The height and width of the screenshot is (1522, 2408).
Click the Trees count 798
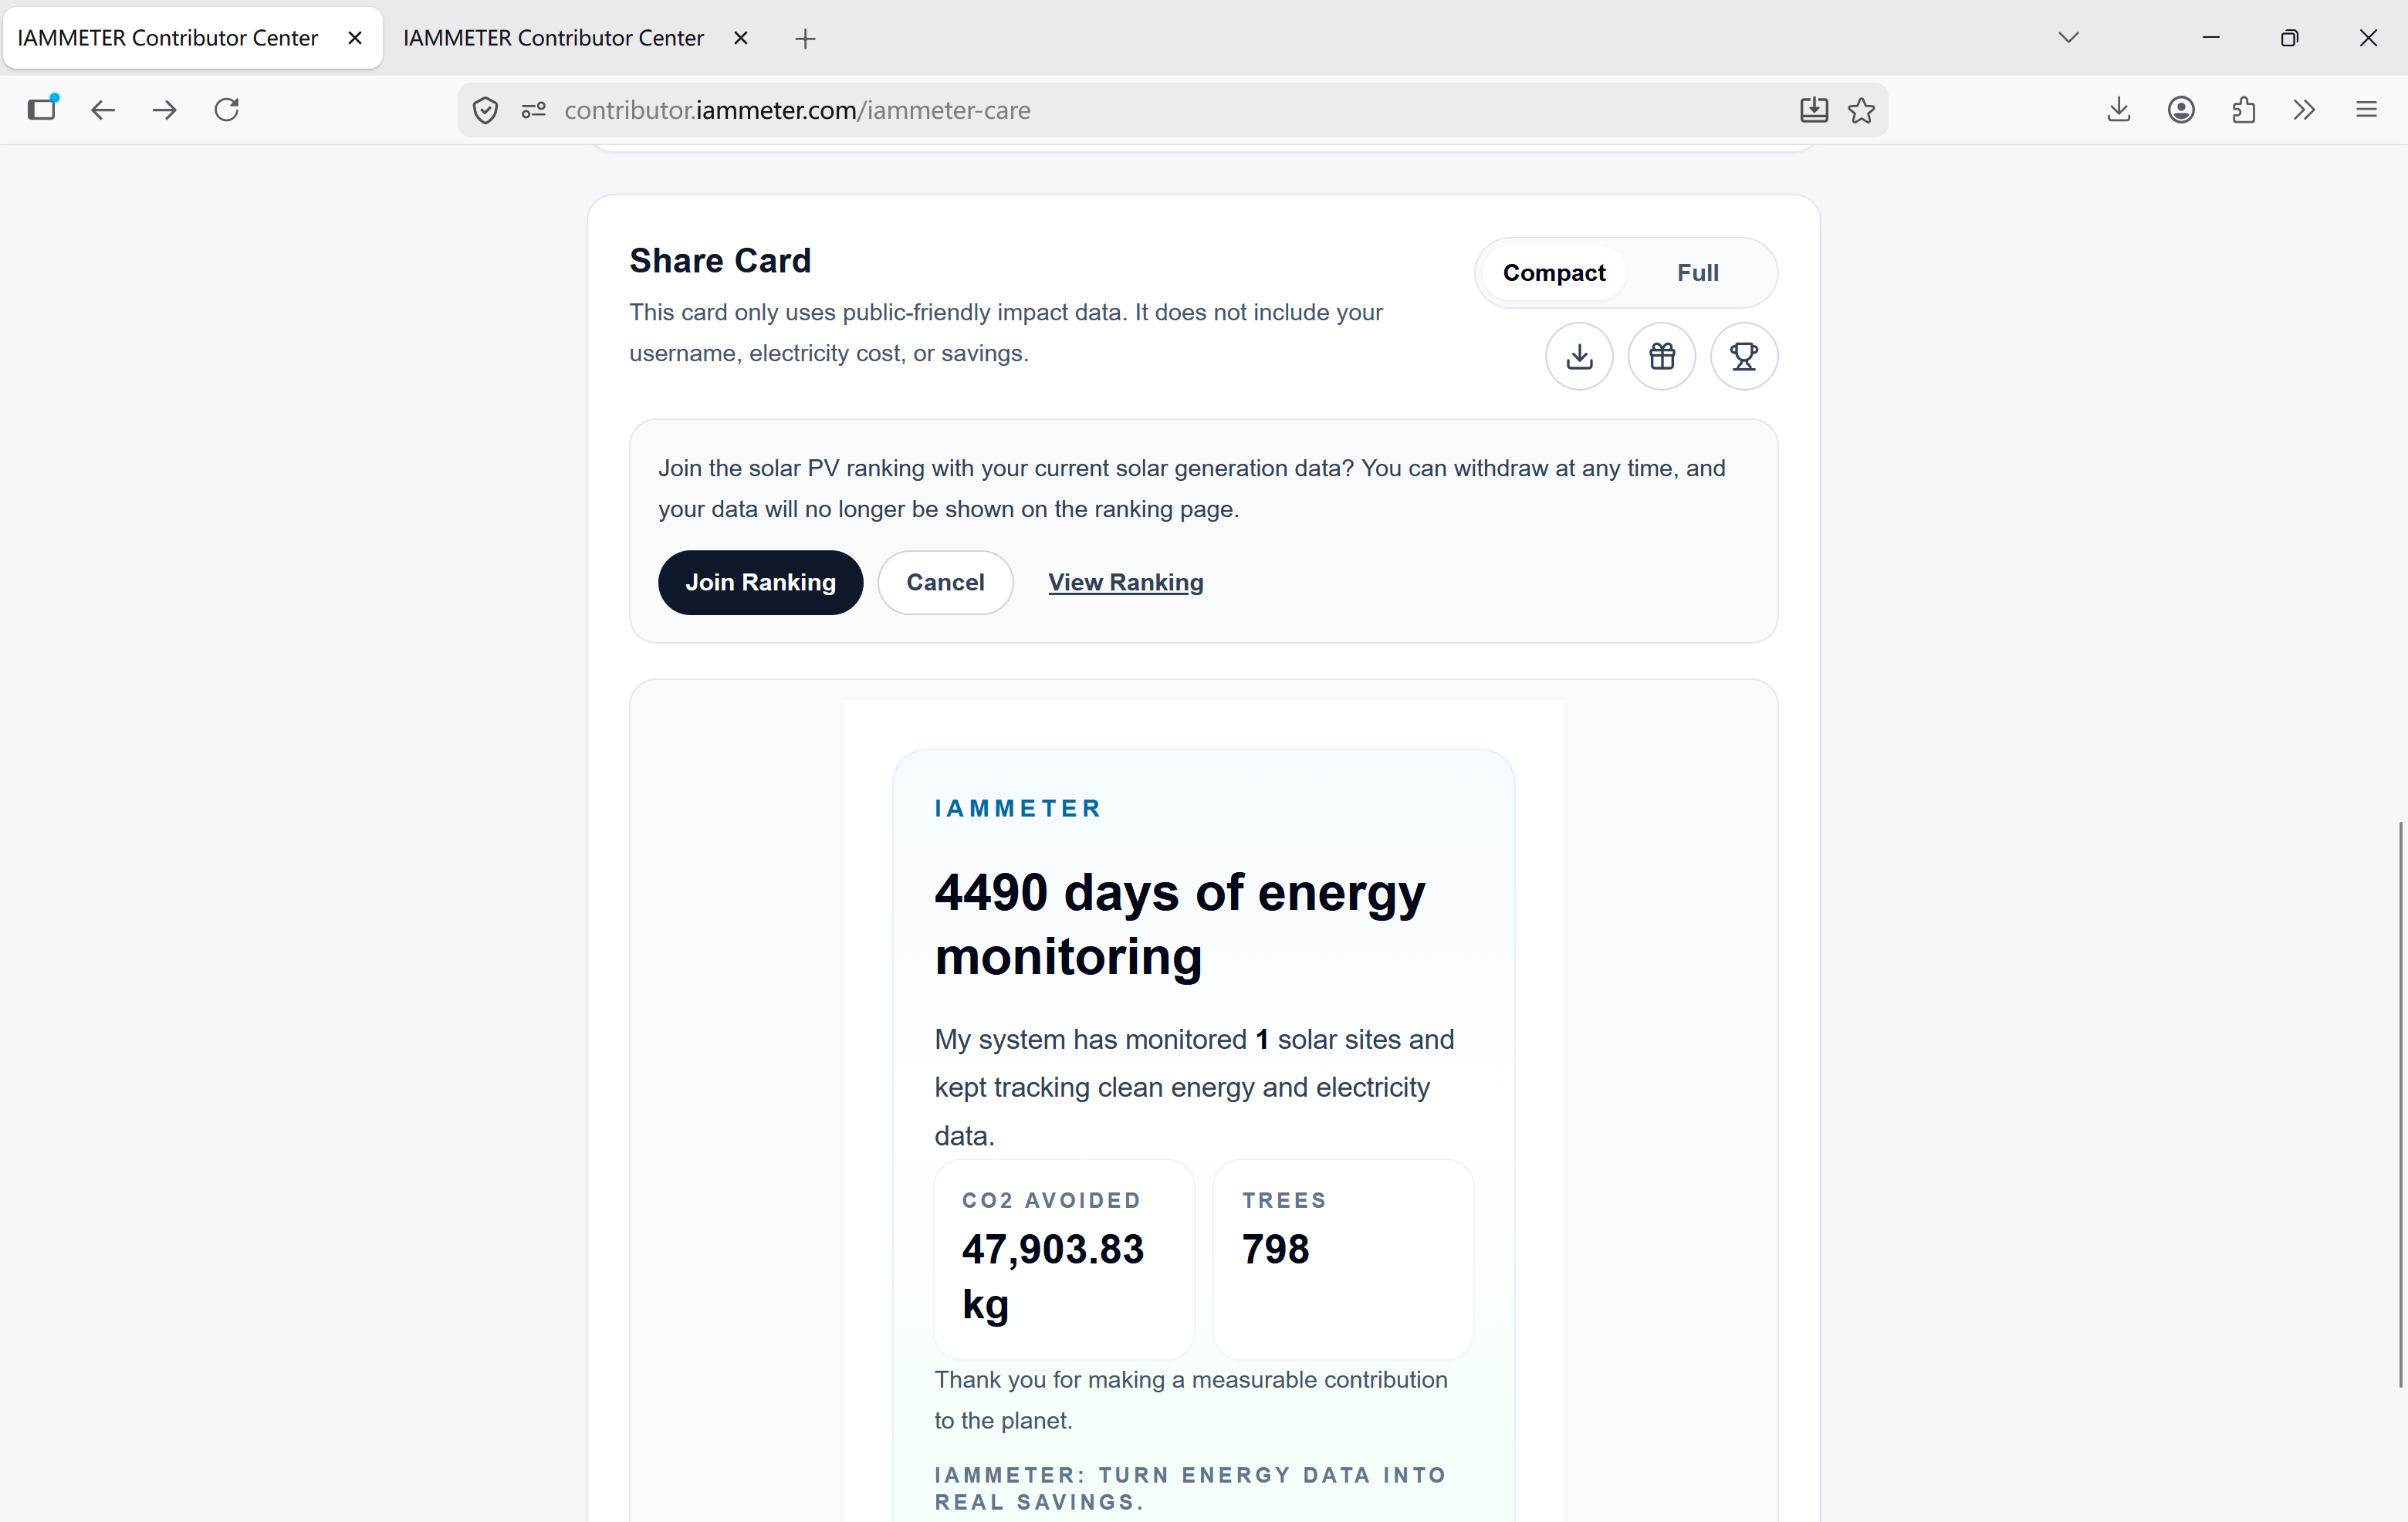[x=1275, y=1249]
